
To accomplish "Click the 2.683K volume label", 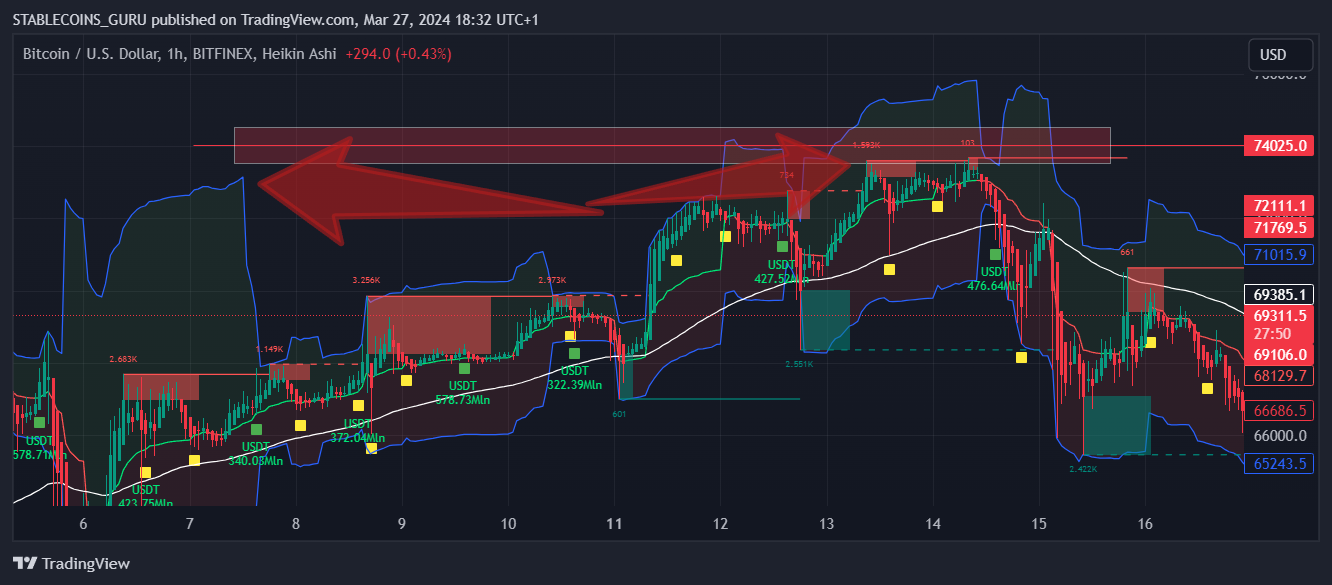I will point(123,359).
